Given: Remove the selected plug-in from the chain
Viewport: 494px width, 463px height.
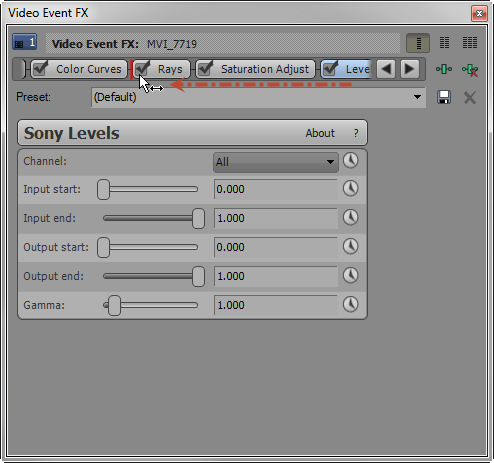Looking at the screenshot, I should pyautogui.click(x=470, y=70).
